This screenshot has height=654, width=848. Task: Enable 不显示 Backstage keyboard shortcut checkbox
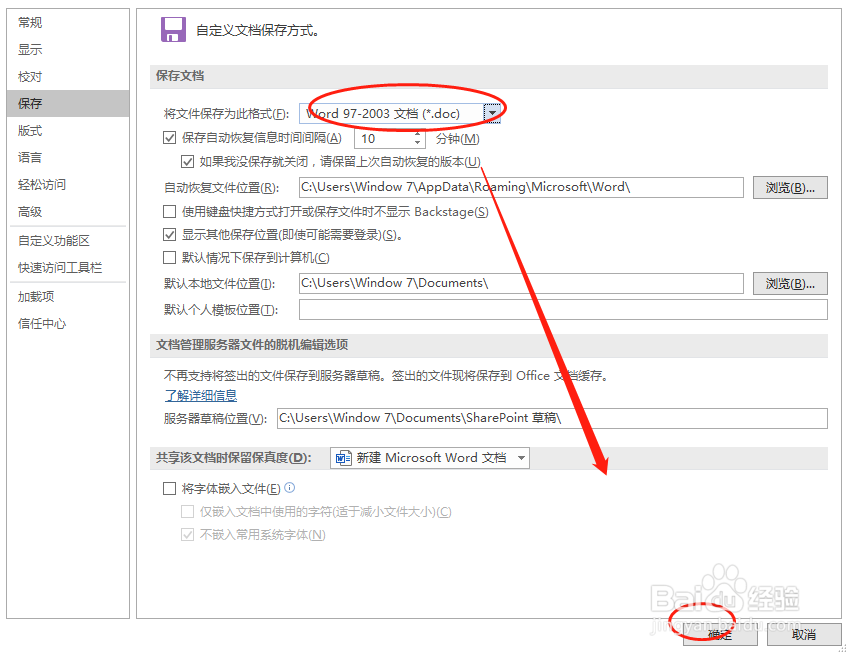pyautogui.click(x=169, y=211)
